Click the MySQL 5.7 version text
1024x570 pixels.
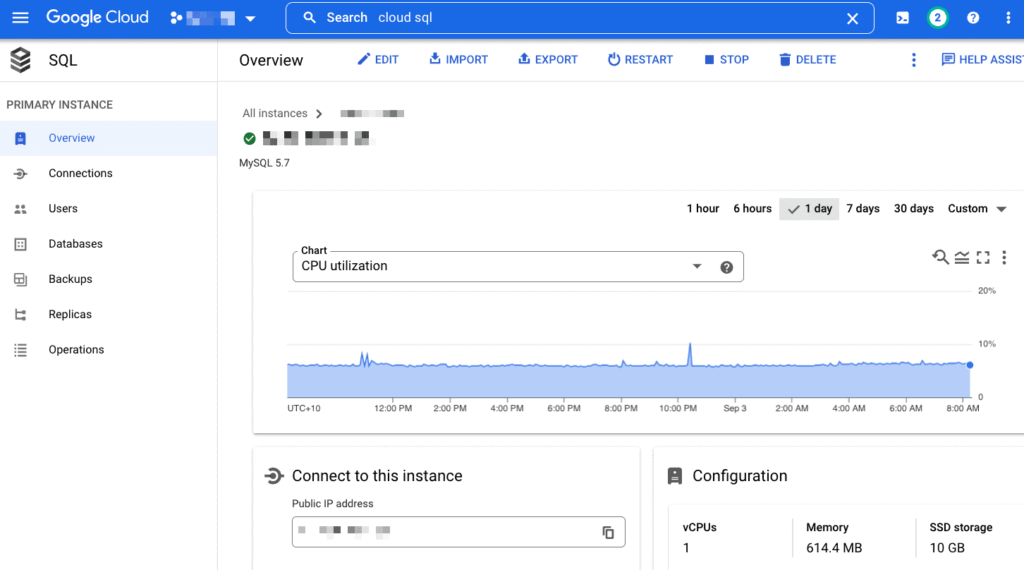(264, 163)
